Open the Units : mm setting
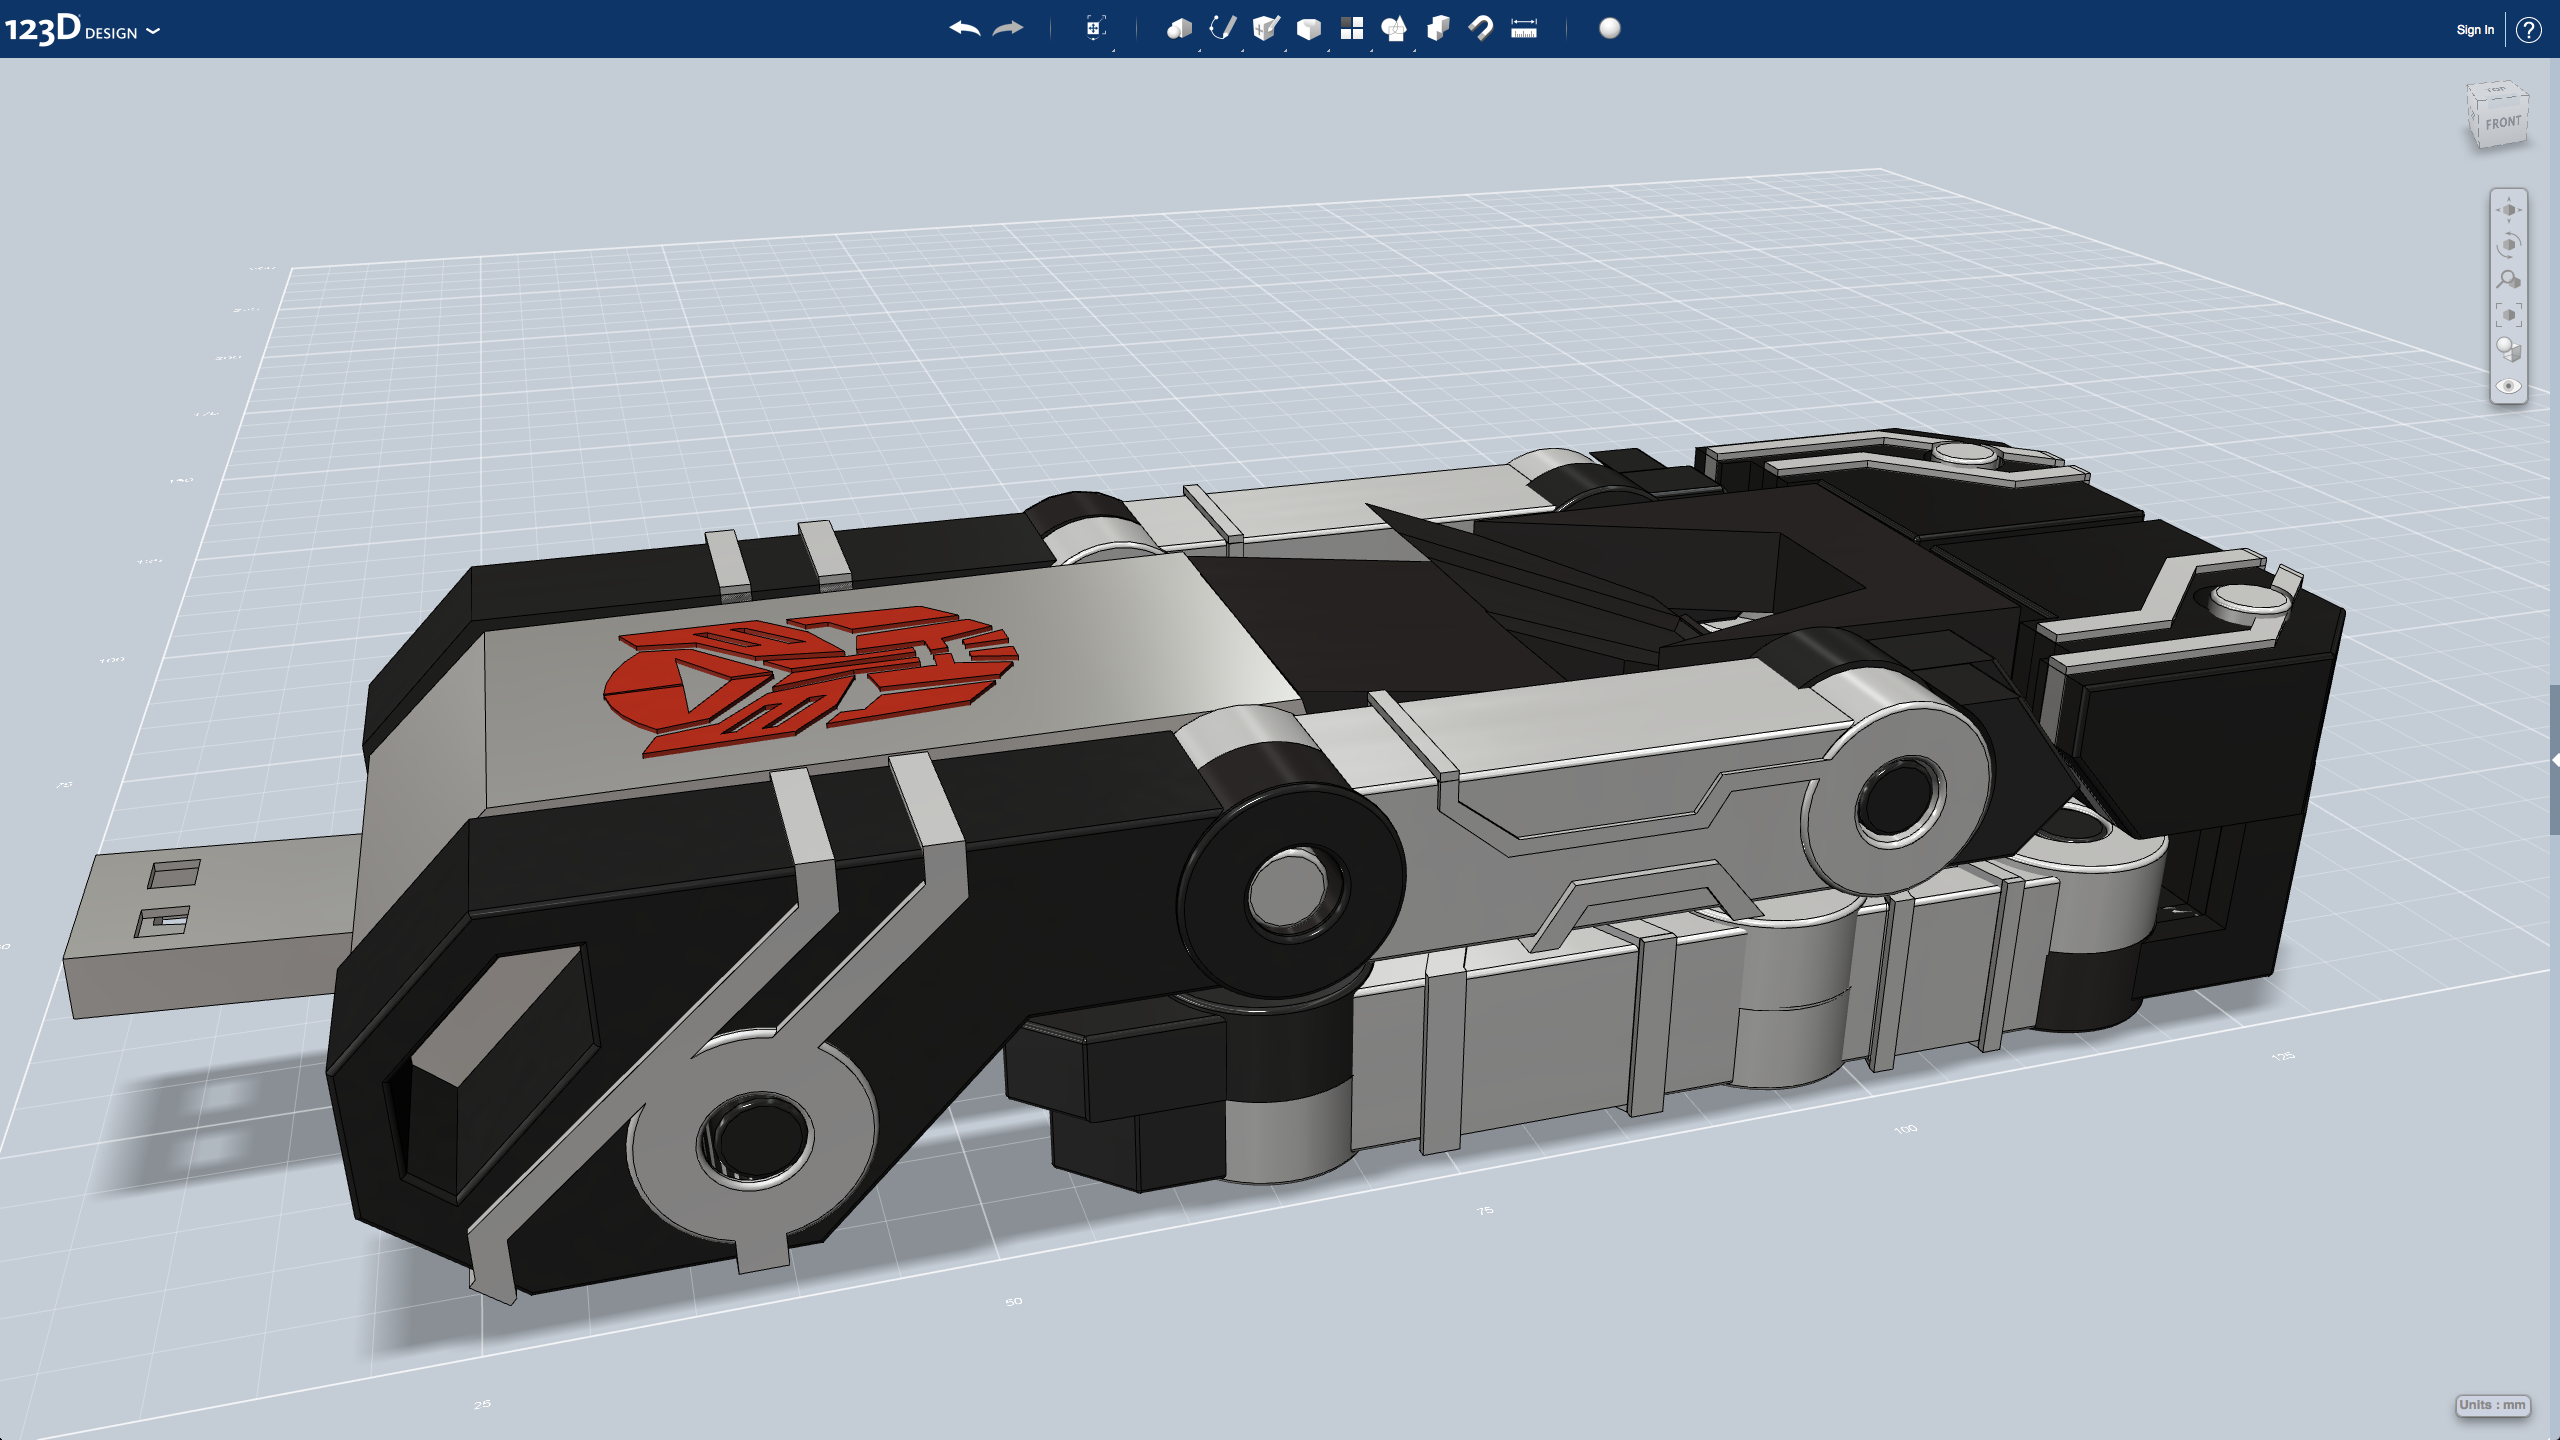Image resolution: width=2560 pixels, height=1440 pixels. pos(2492,1405)
